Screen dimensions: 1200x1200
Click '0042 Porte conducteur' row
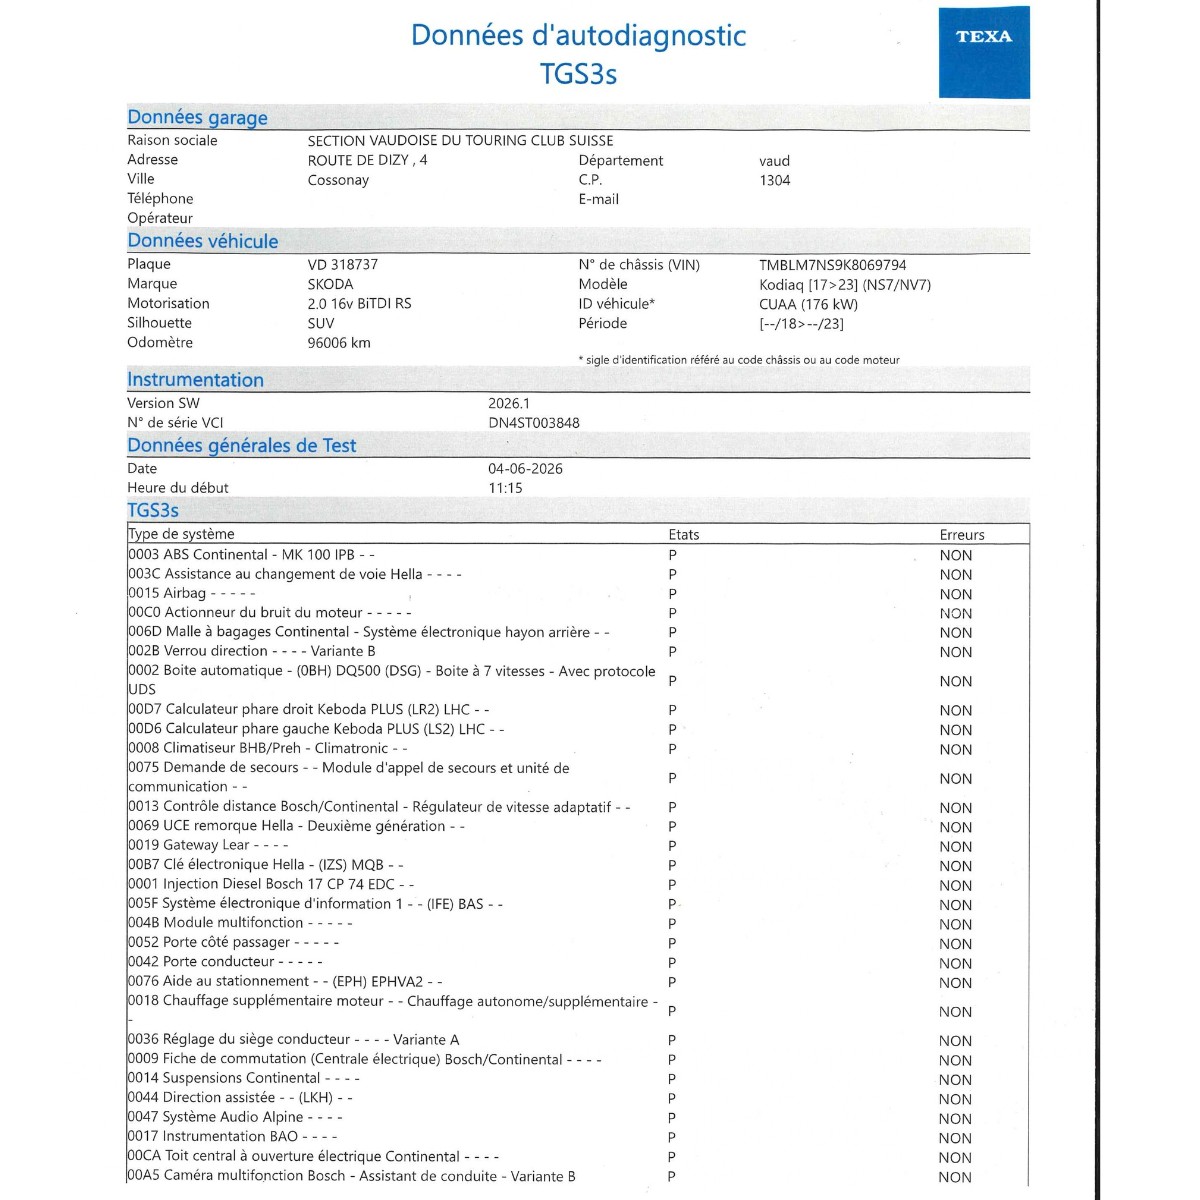578,962
